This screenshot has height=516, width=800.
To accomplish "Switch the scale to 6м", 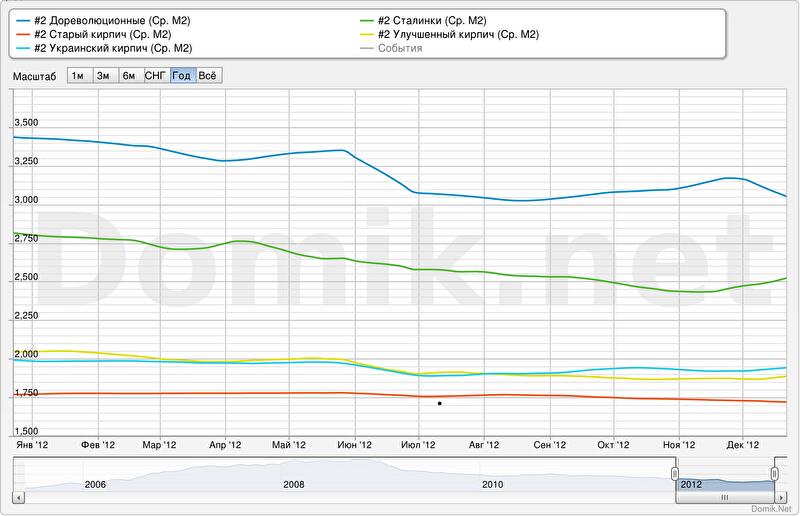I will coord(129,76).
